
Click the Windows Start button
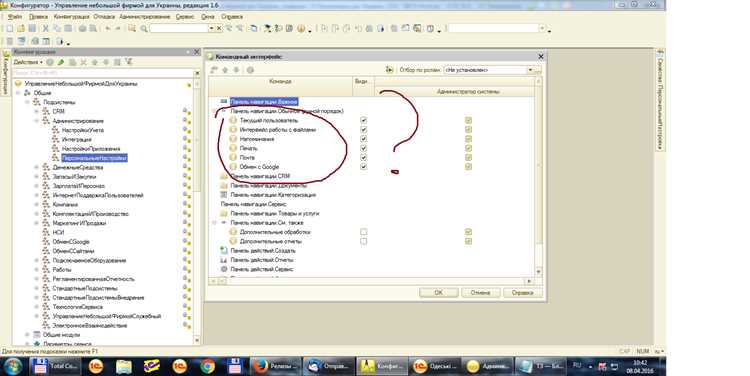pyautogui.click(x=13, y=366)
